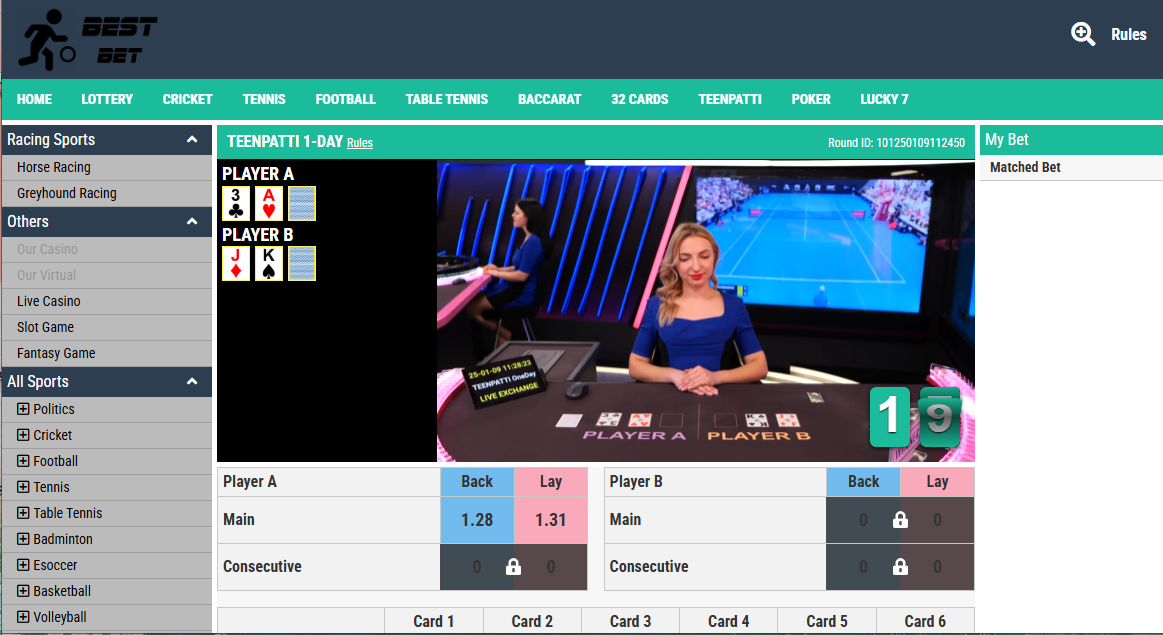Click Player B's jack of diamonds card

pos(236,263)
